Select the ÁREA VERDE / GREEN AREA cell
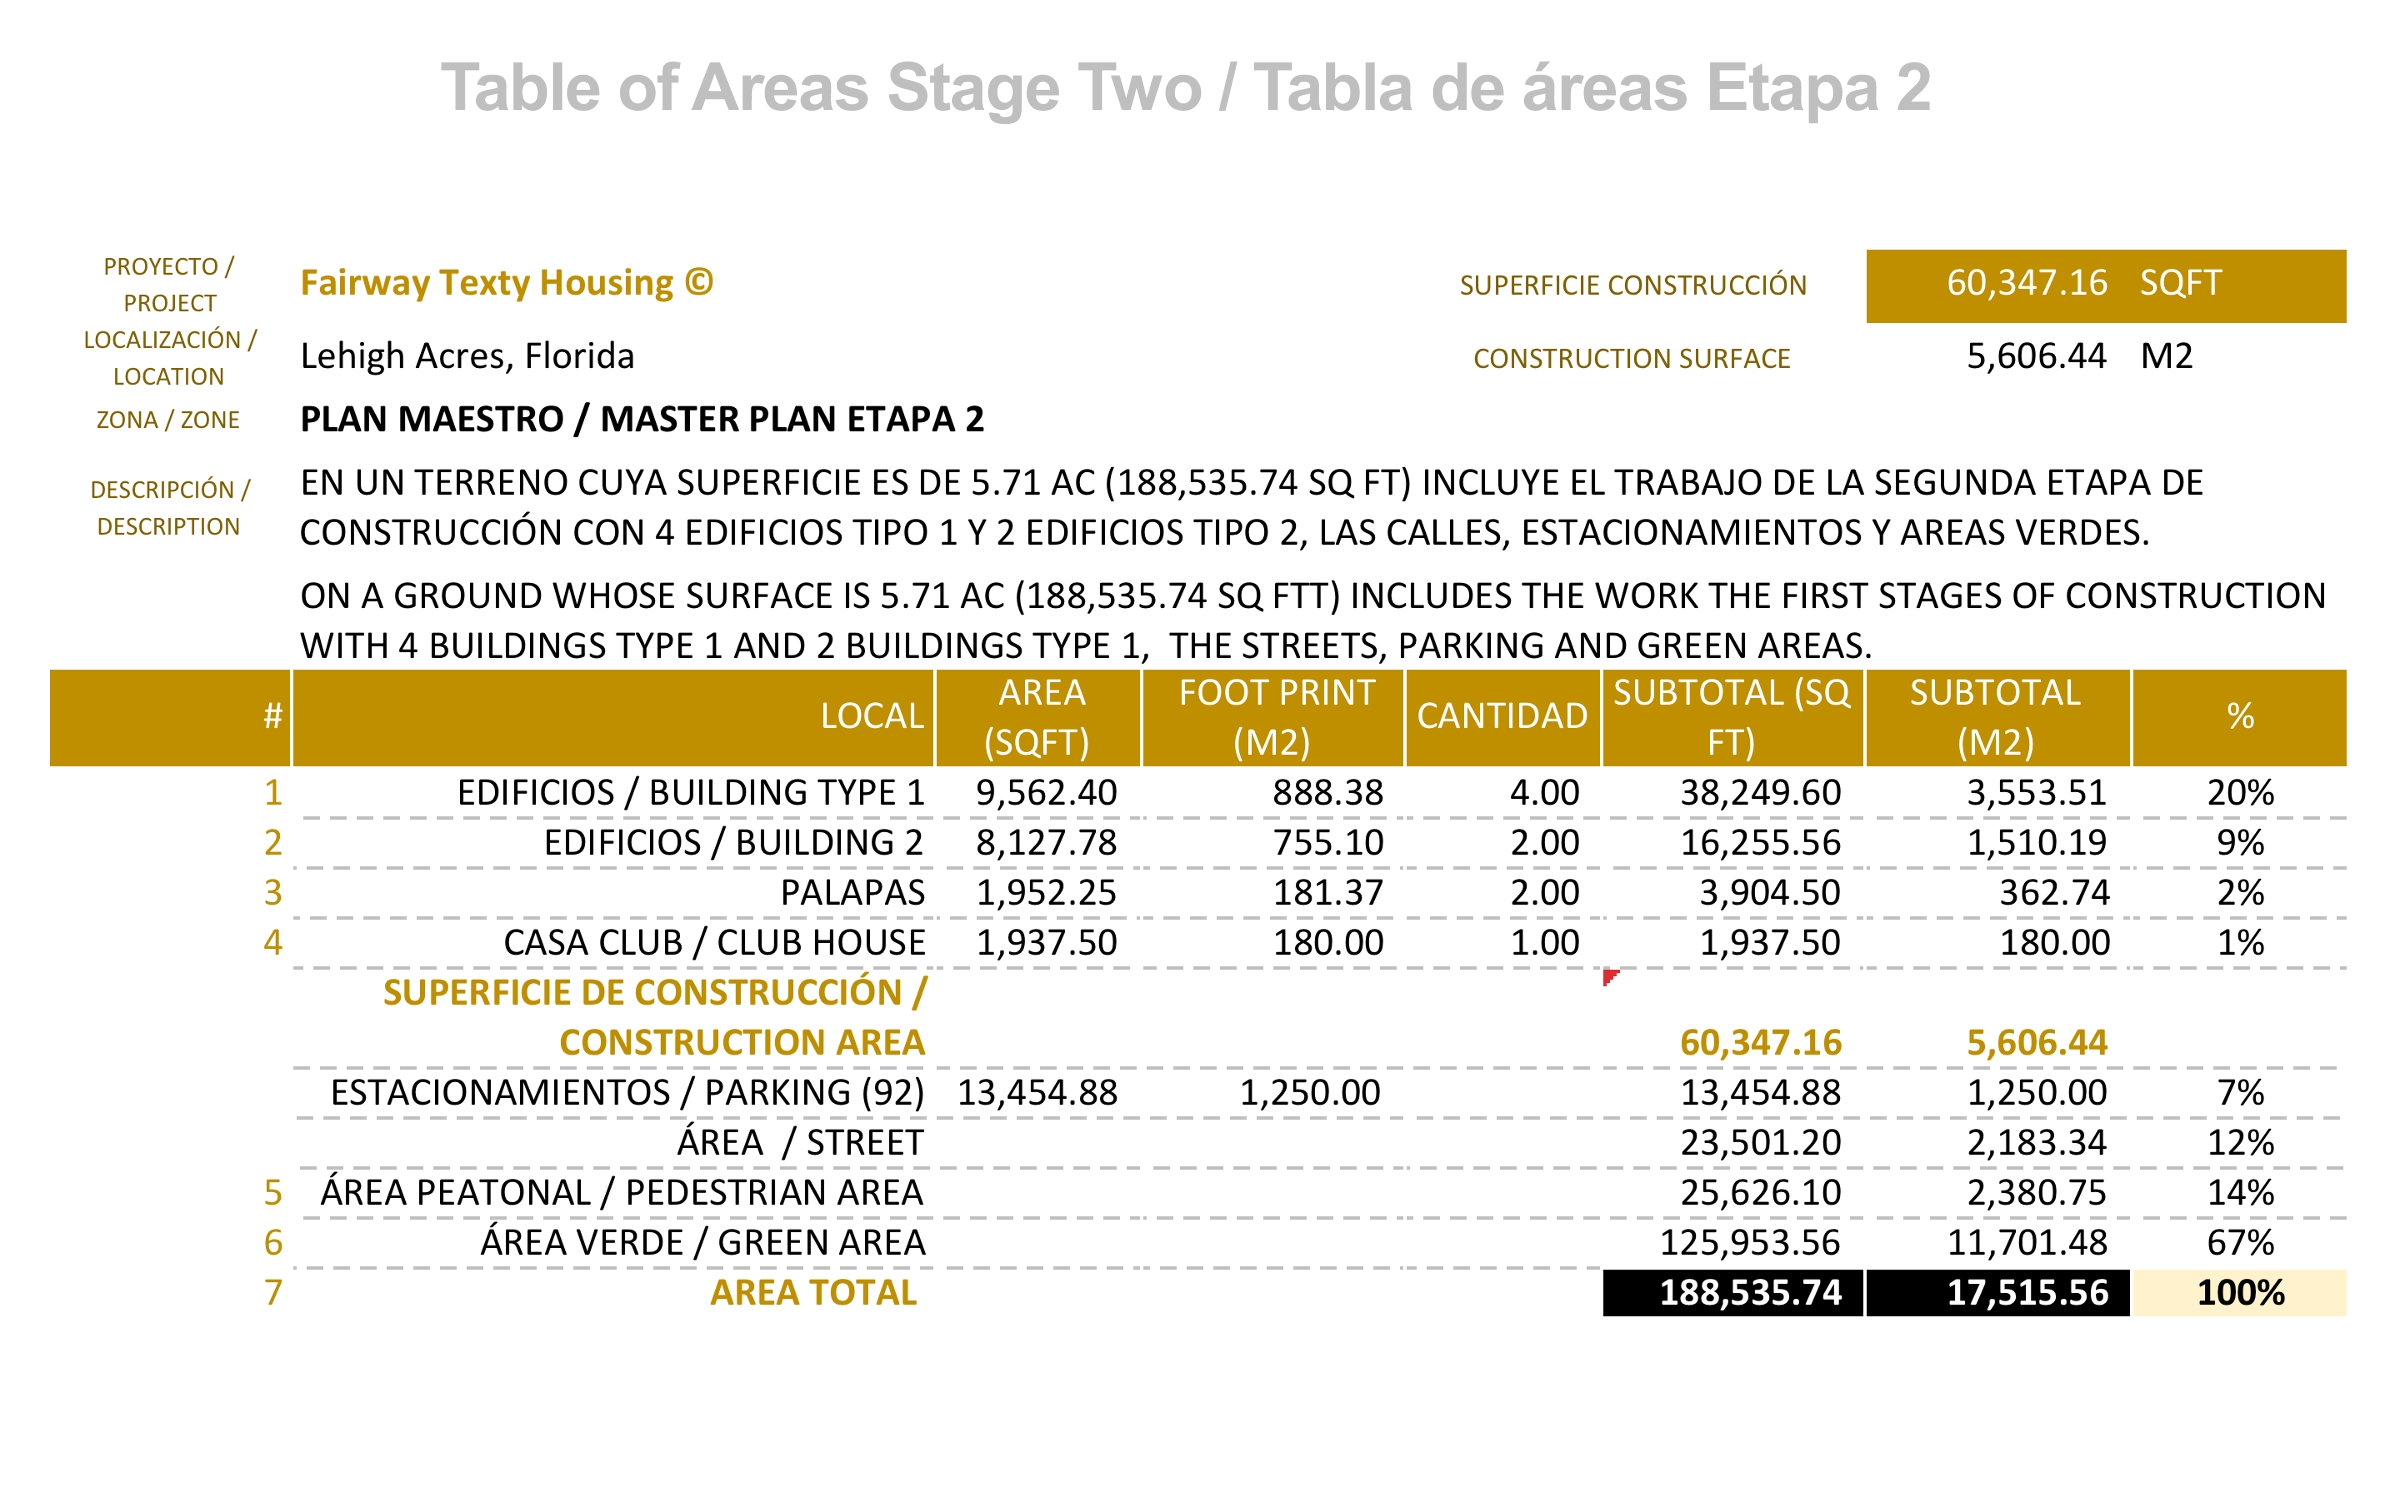 702,1243
